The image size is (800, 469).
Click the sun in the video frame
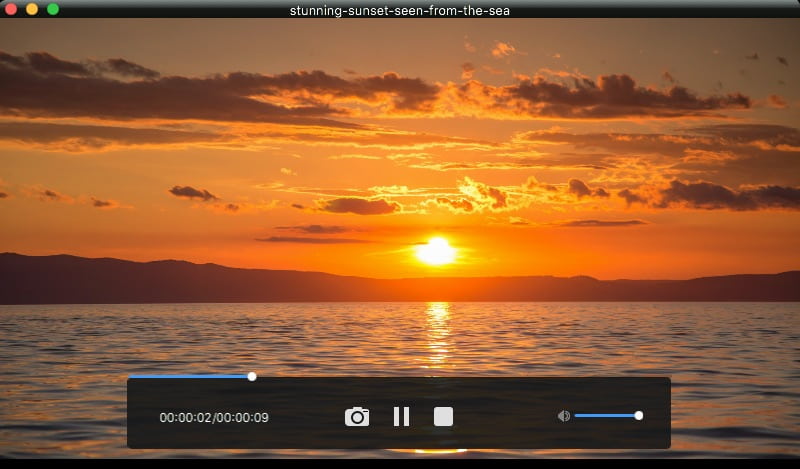pyautogui.click(x=436, y=251)
